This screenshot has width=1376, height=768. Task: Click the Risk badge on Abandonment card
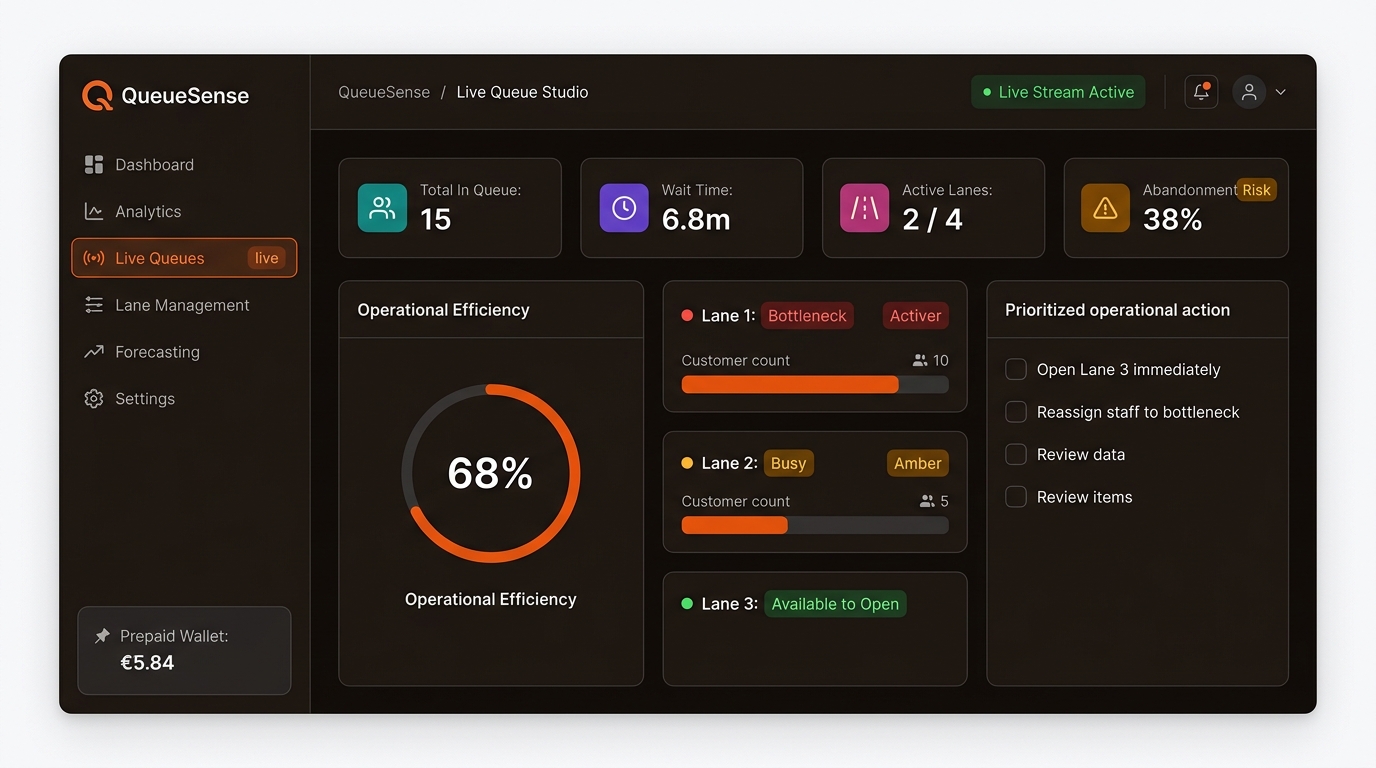1256,190
